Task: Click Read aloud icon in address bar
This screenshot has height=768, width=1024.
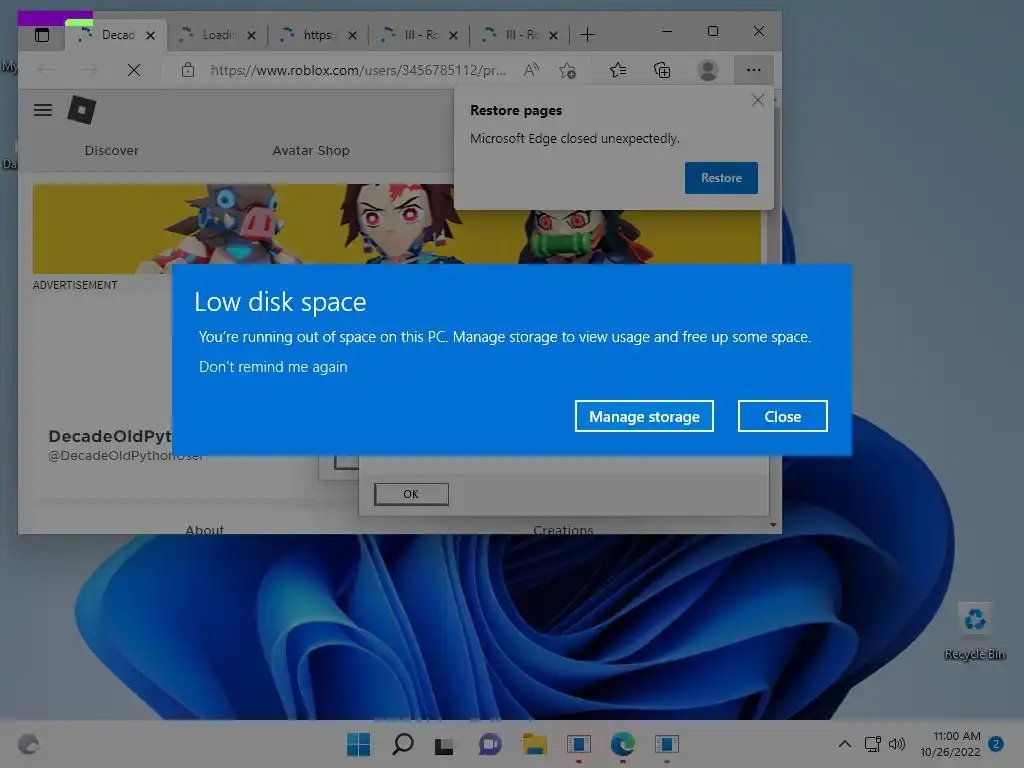Action: 532,70
